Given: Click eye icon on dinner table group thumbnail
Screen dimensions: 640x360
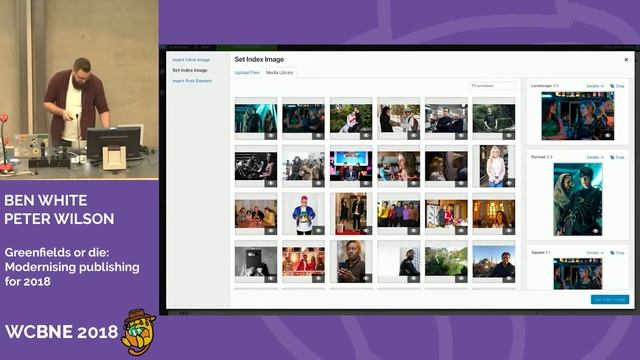Looking at the screenshot, I should 271,231.
